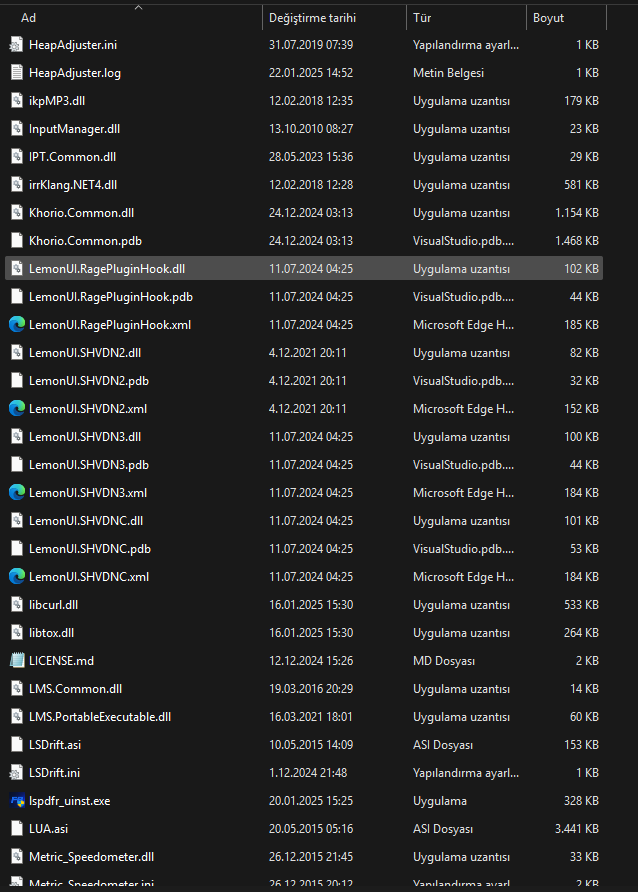Click the Khorio.Common.dll file icon
638x892 pixels.
tap(17, 213)
